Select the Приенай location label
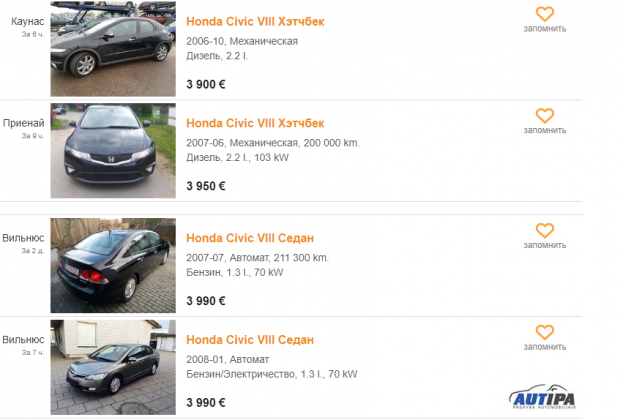Image resolution: width=623 pixels, height=420 pixels. coord(23,123)
